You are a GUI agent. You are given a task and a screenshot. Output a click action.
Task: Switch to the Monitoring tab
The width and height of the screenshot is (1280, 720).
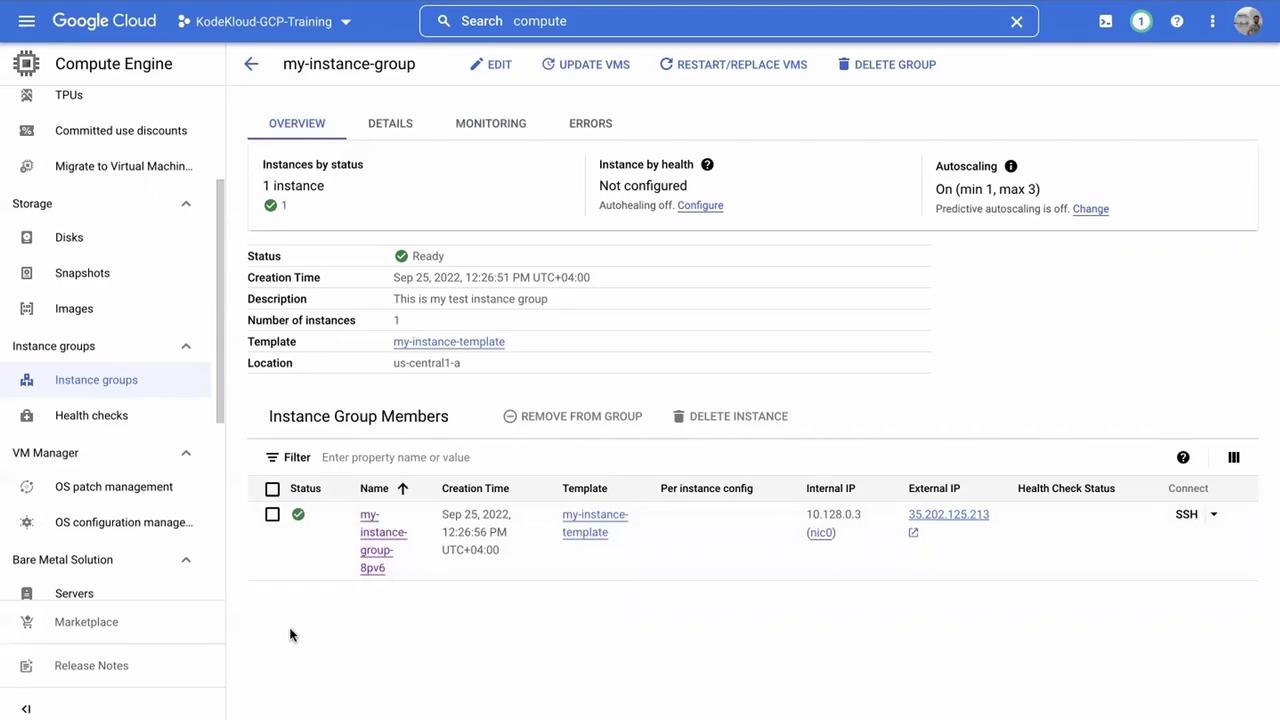tap(491, 123)
